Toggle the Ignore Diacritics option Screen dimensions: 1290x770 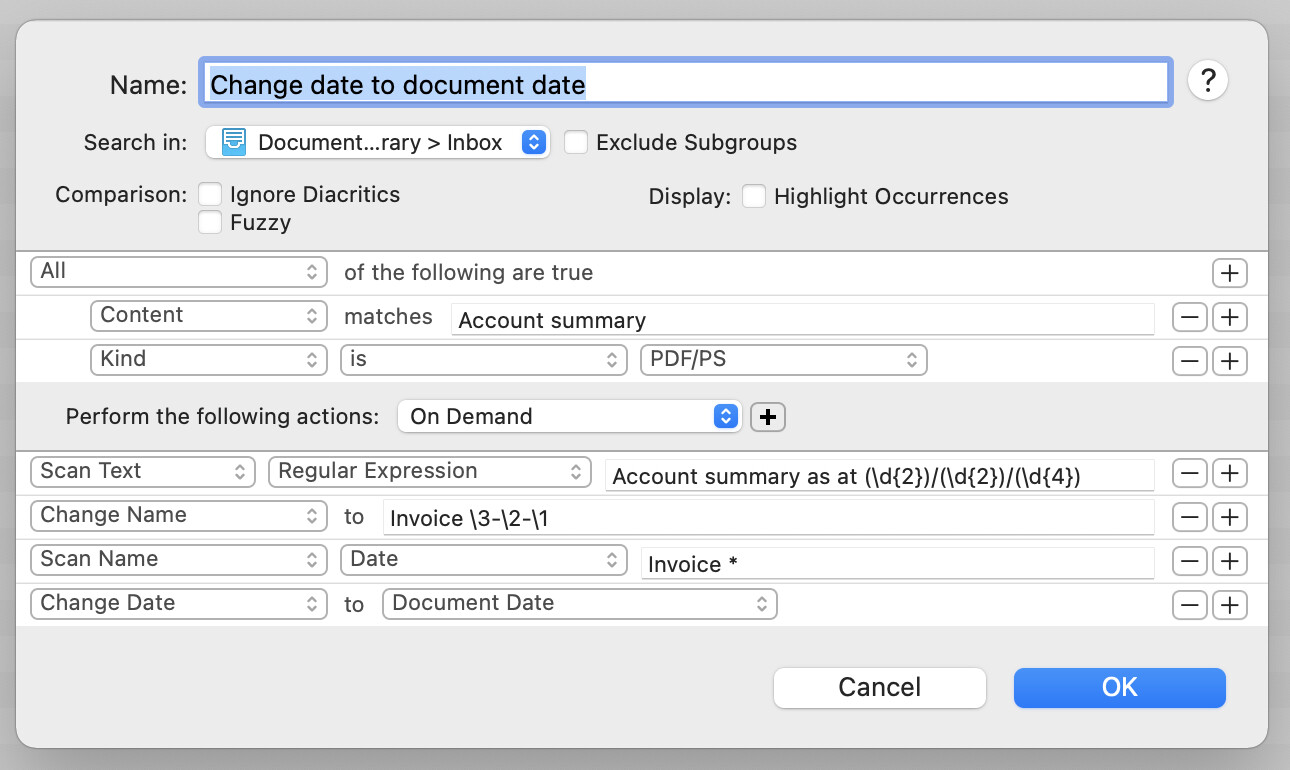tap(210, 194)
